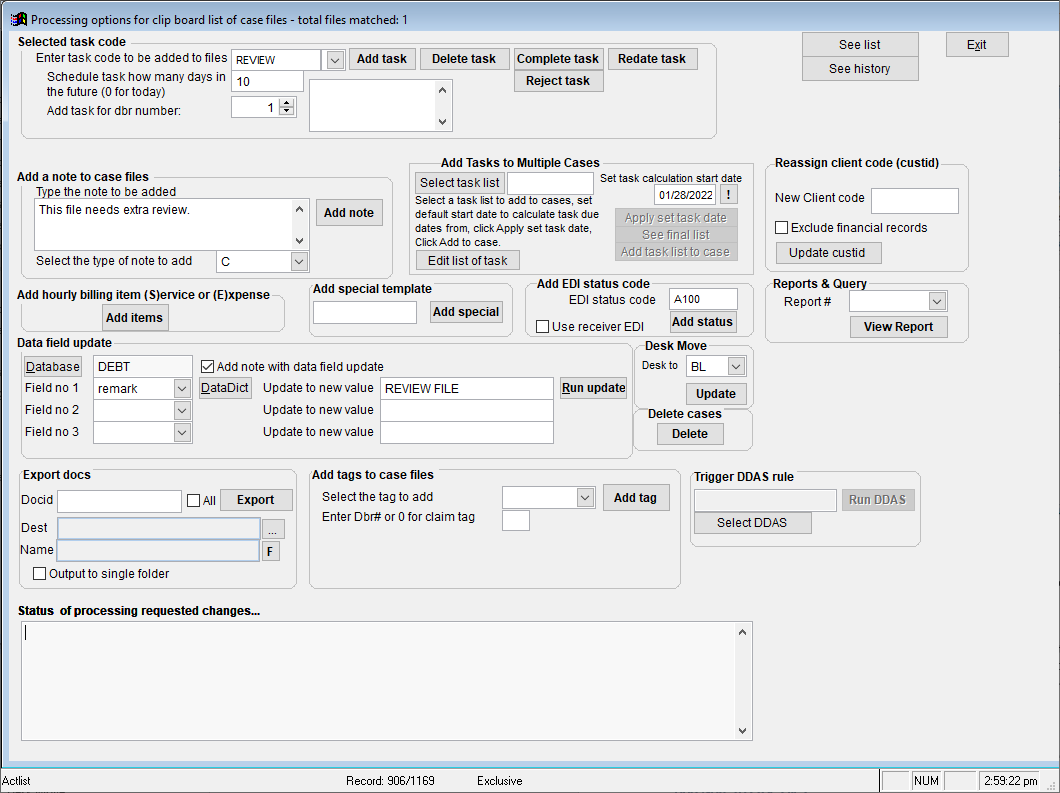This screenshot has height=793, width=1060.
Task: Click Update custid button
Action: [827, 253]
